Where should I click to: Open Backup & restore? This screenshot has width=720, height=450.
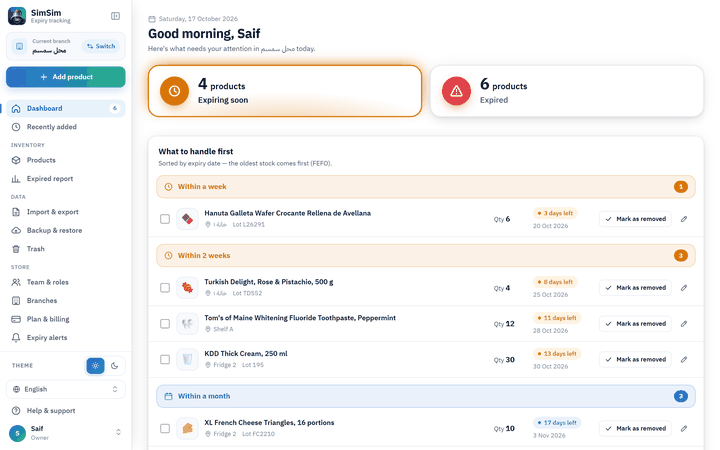pyautogui.click(x=66, y=231)
